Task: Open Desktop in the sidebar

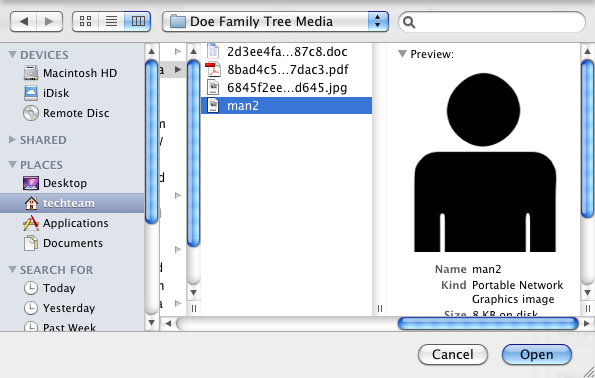Action: tap(72, 183)
